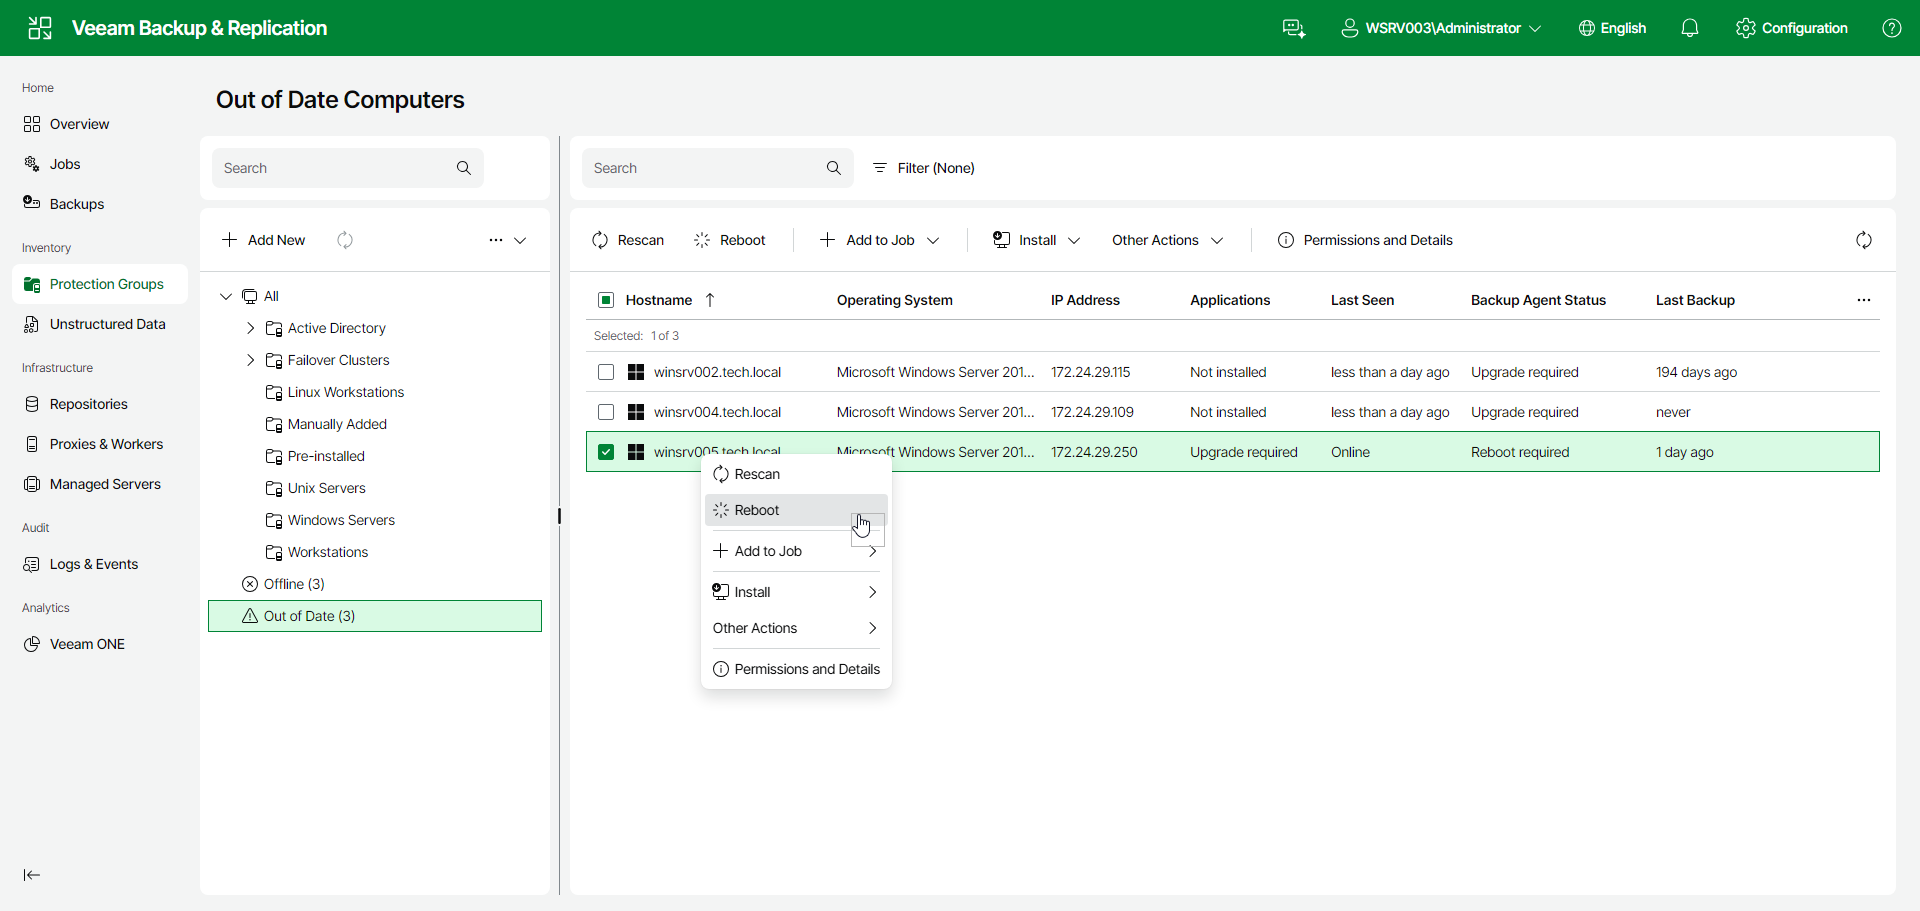Check the winsrv004.tech.local row checkbox
1920x911 pixels.
click(606, 412)
